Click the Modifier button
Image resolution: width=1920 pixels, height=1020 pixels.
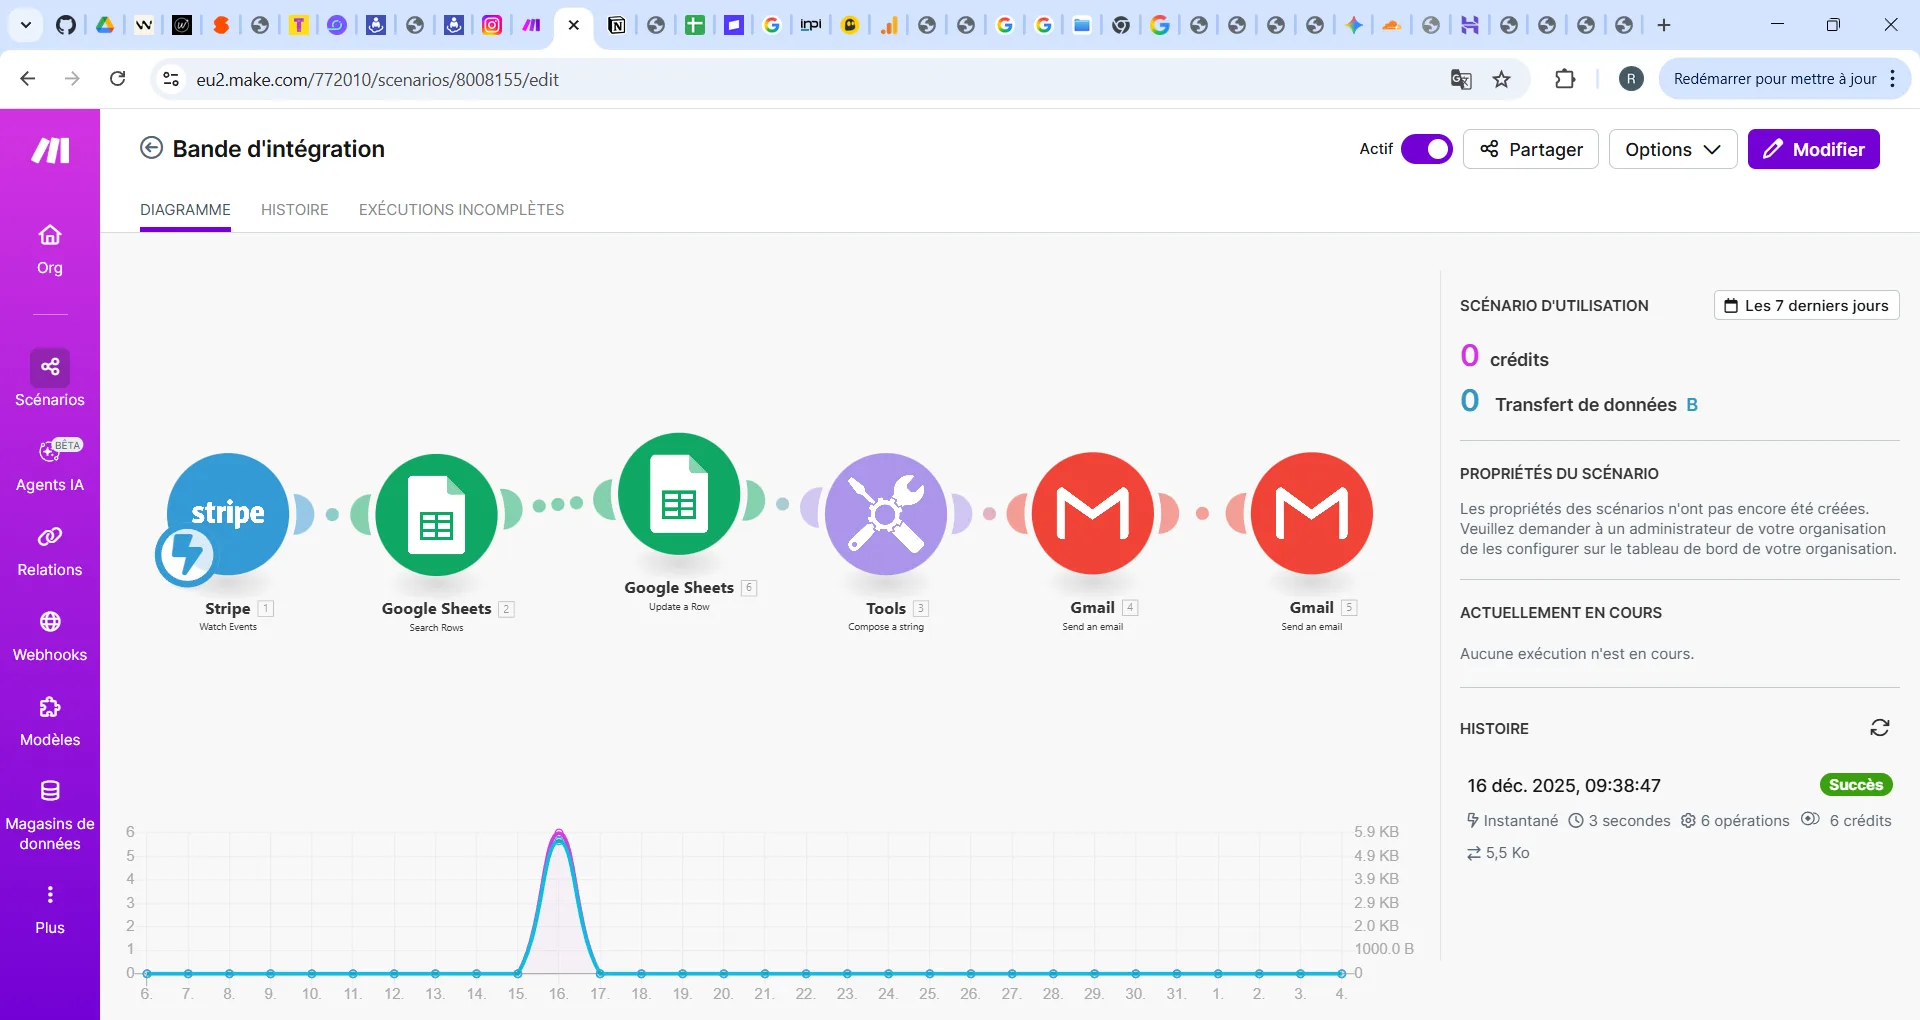coord(1814,149)
